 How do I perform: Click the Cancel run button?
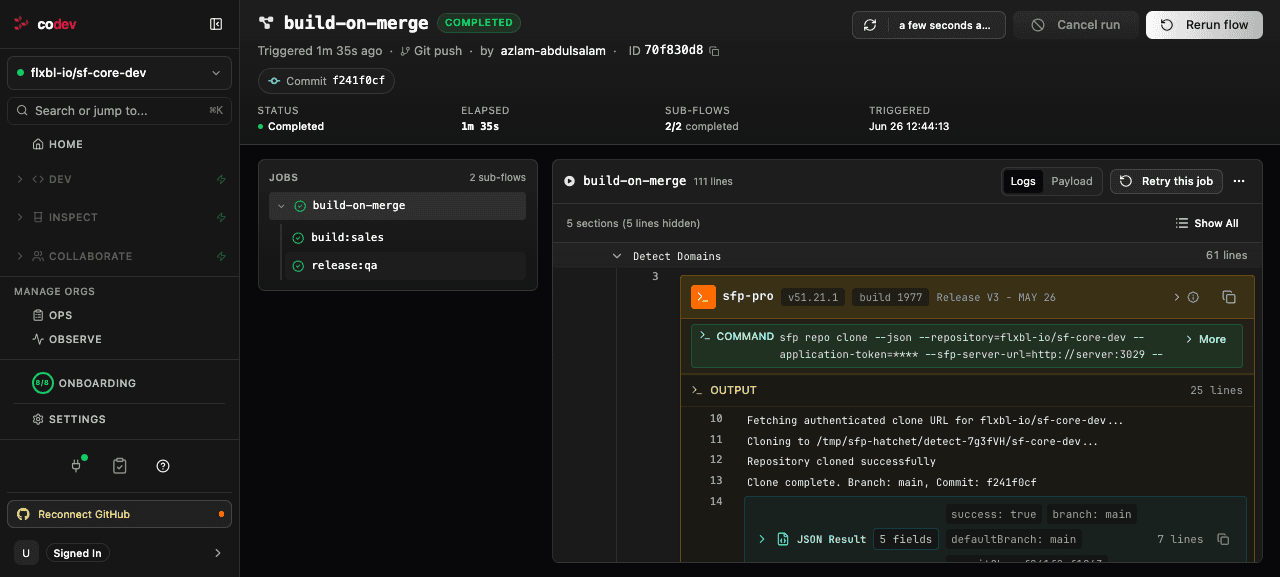(x=1075, y=25)
